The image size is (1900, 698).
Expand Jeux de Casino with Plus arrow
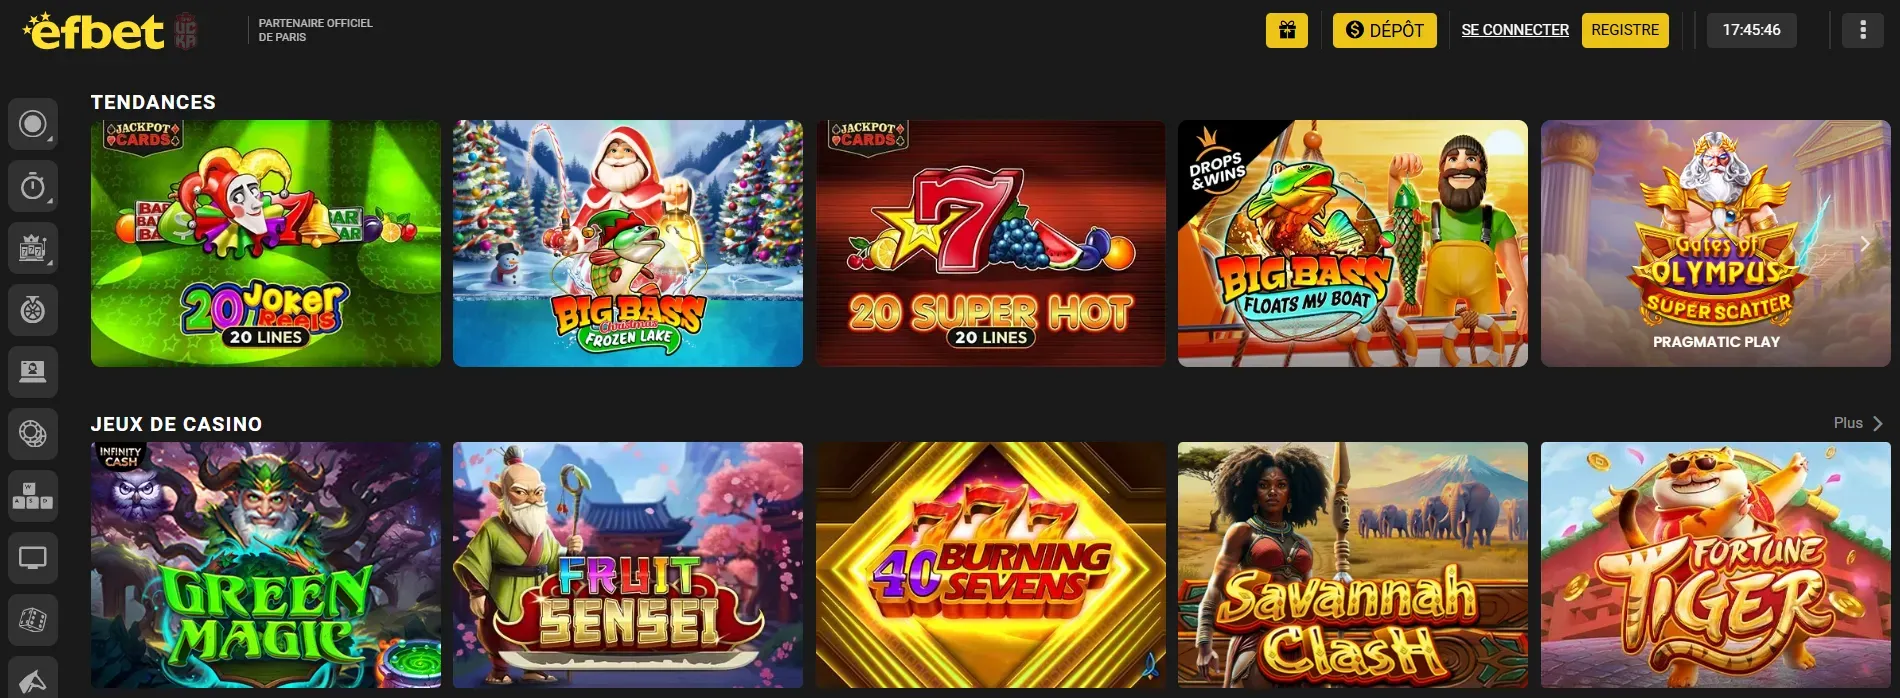[1859, 423]
